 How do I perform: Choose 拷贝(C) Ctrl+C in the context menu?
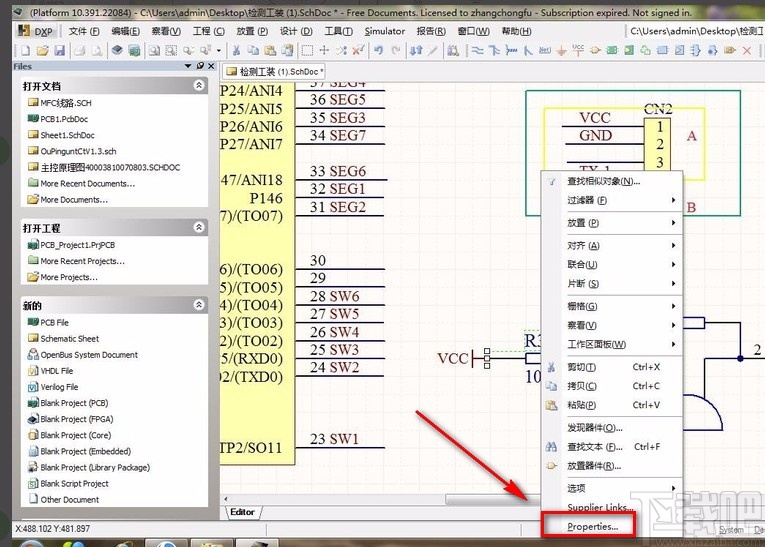(614, 386)
